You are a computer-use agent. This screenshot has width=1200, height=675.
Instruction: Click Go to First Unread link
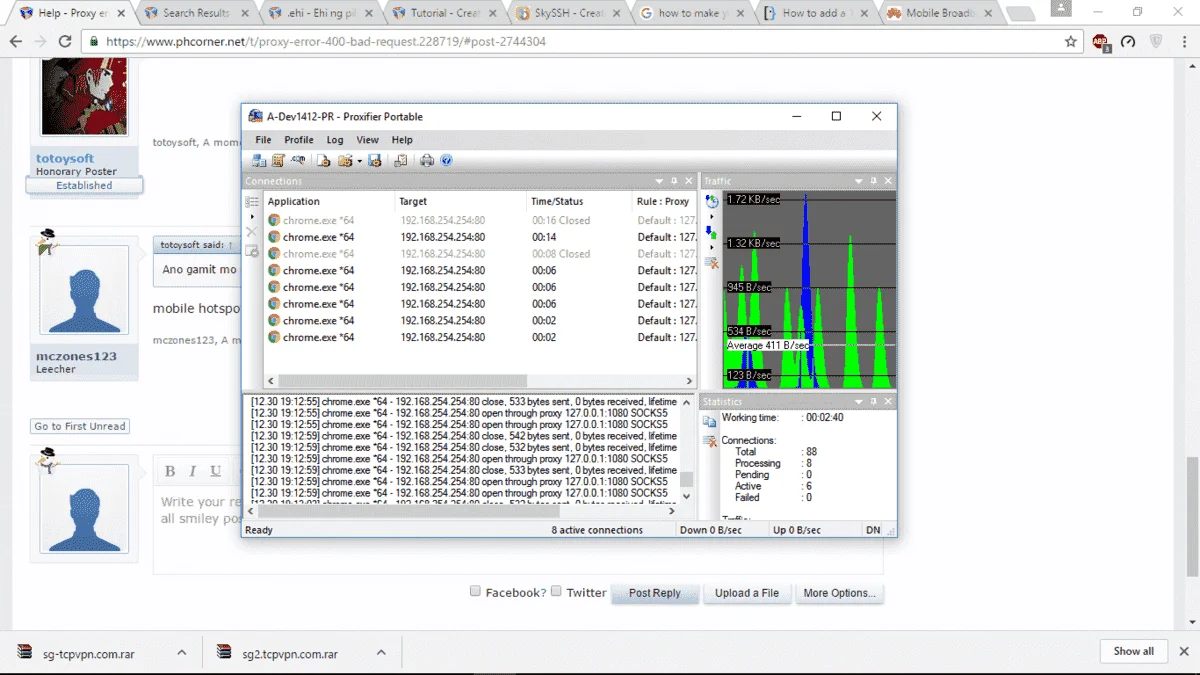(80, 426)
